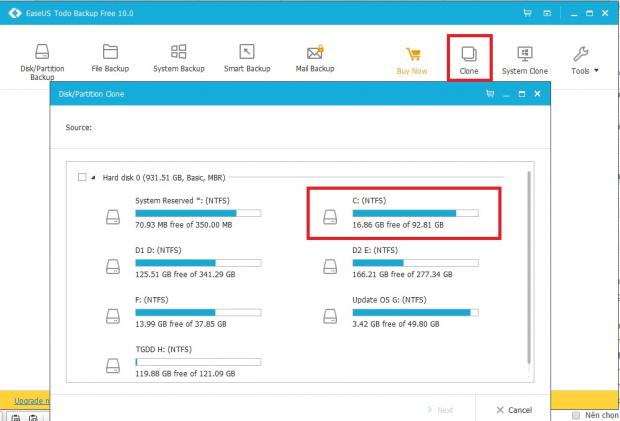Check the Hard disk 0 checkbox
Image resolution: width=620 pixels, height=421 pixels.
pos(82,177)
